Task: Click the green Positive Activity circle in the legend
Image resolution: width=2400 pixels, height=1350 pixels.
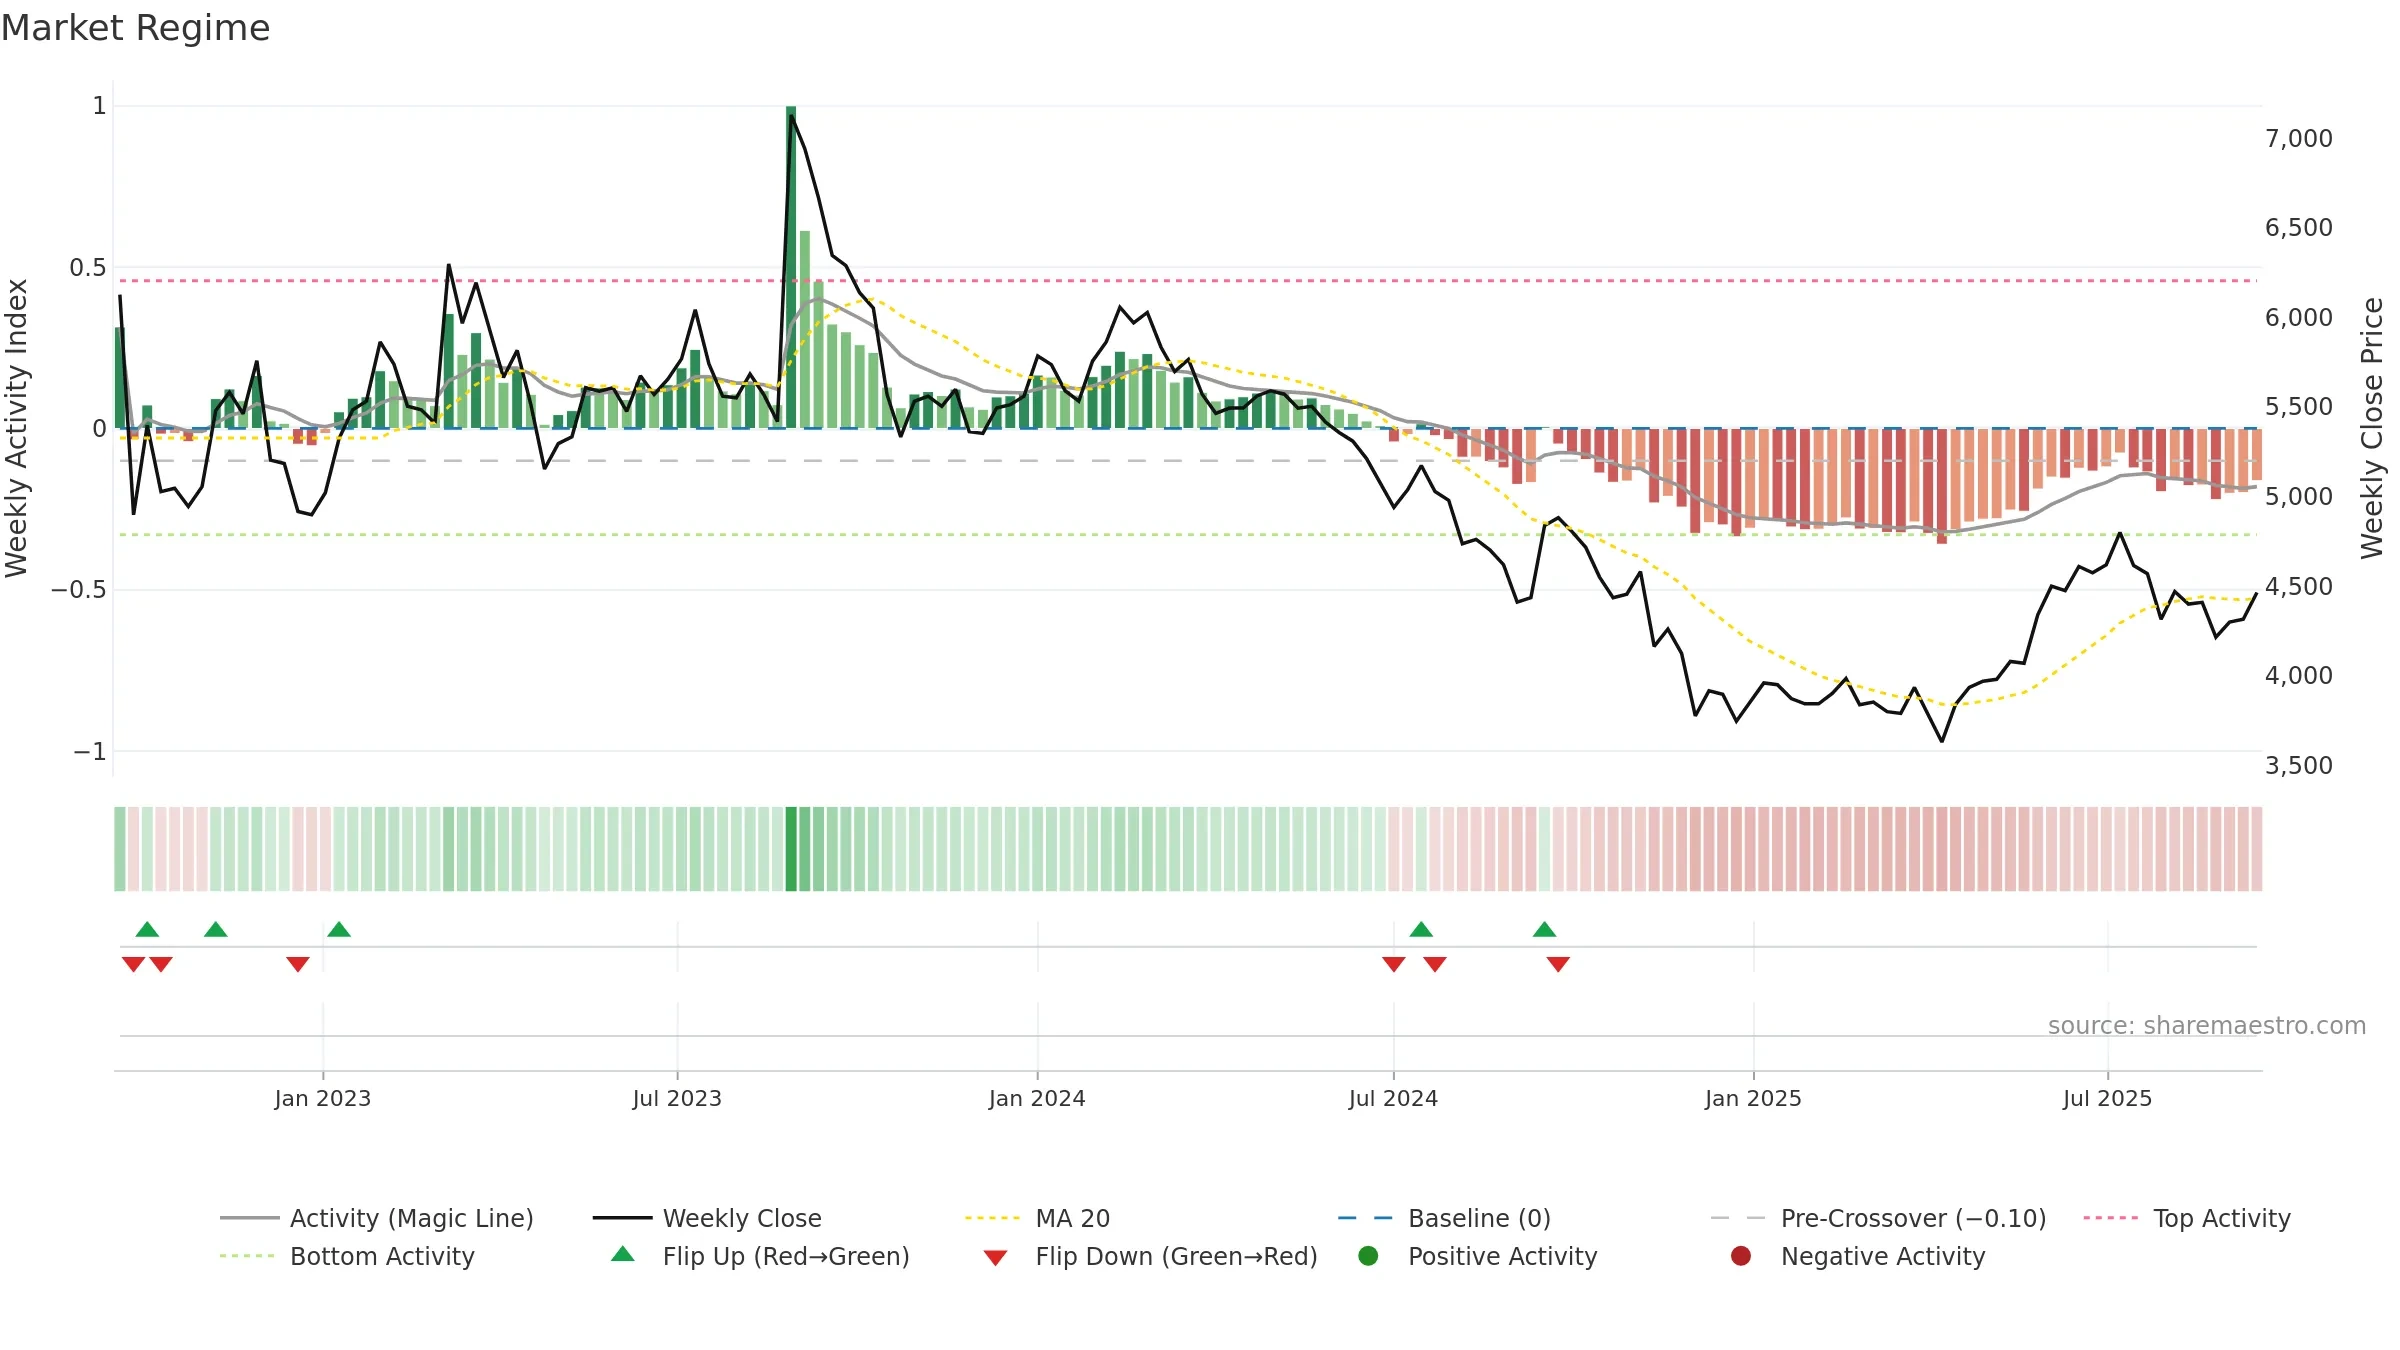Action: tap(1368, 1256)
